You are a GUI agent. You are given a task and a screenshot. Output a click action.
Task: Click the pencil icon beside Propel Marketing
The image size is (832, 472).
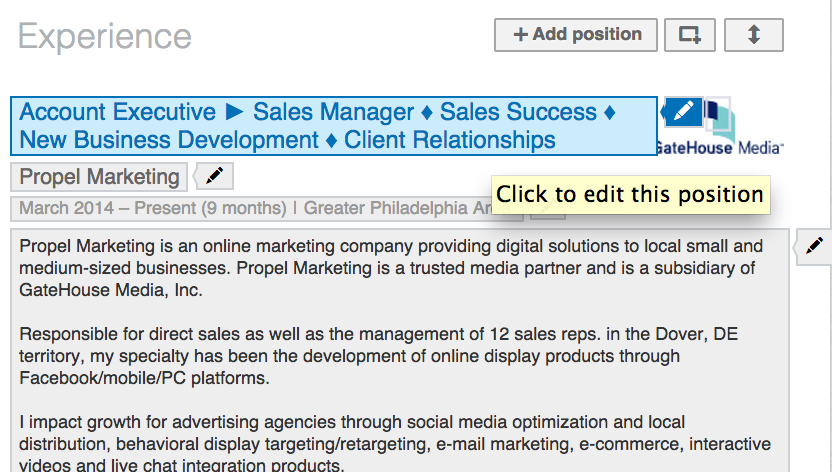click(214, 176)
